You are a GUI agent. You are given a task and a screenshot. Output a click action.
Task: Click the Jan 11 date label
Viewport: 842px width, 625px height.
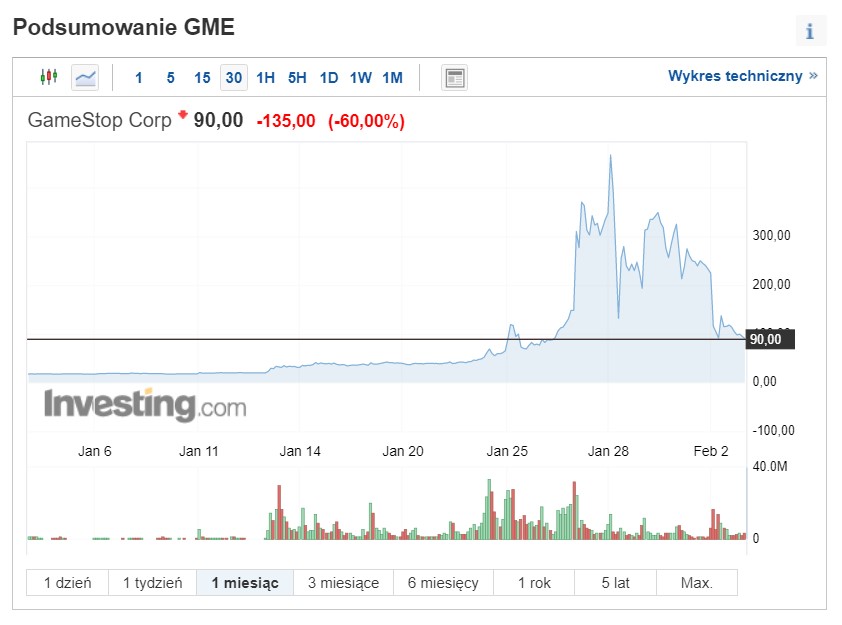click(199, 451)
